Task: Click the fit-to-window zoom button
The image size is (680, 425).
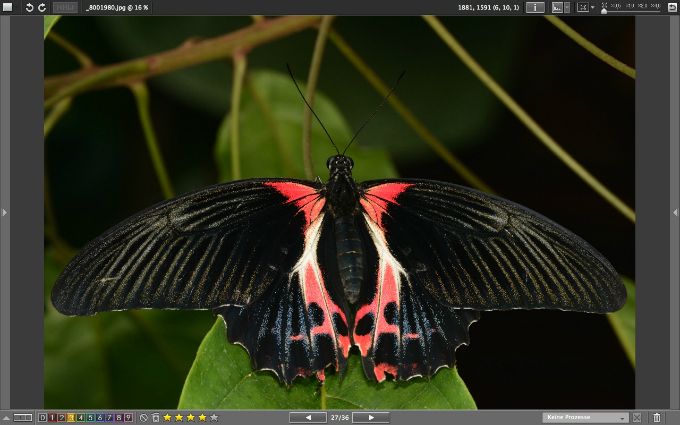Action: click(583, 7)
